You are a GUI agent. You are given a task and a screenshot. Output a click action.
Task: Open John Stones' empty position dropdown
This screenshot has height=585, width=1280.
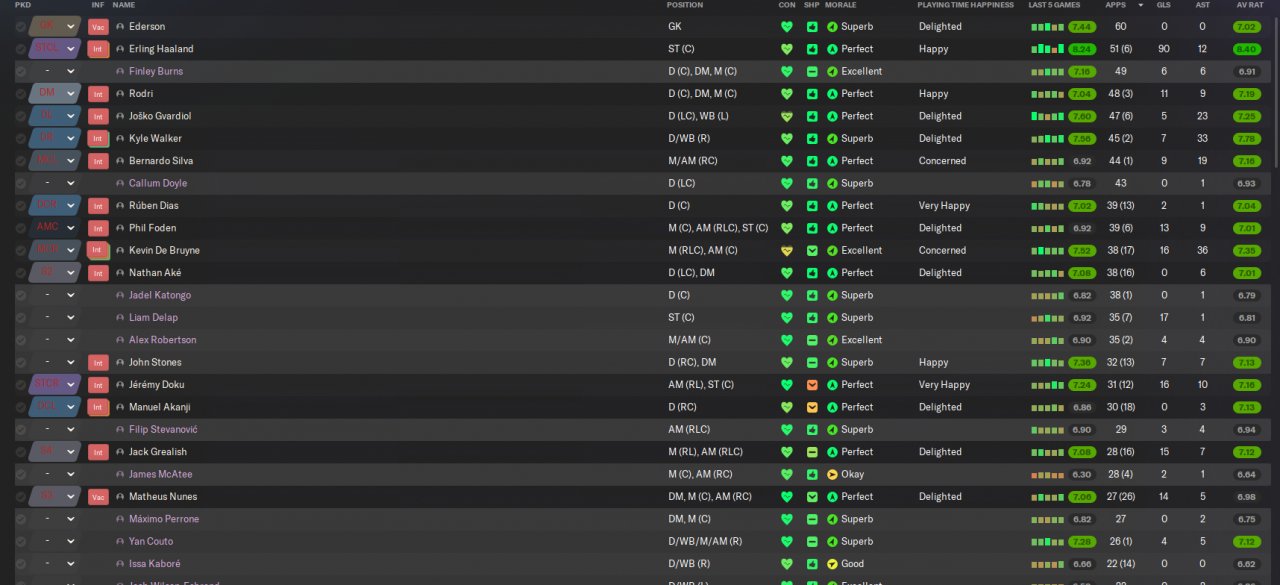pos(55,363)
